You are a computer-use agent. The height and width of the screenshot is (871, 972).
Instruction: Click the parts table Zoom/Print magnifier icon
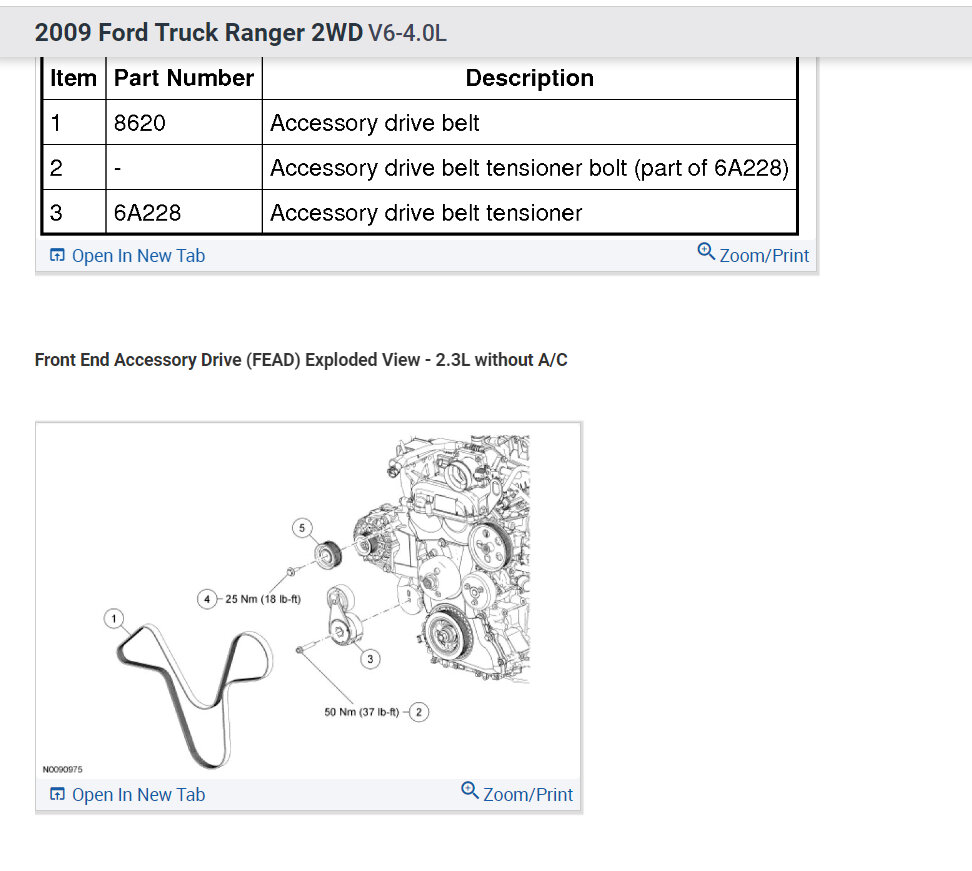706,251
